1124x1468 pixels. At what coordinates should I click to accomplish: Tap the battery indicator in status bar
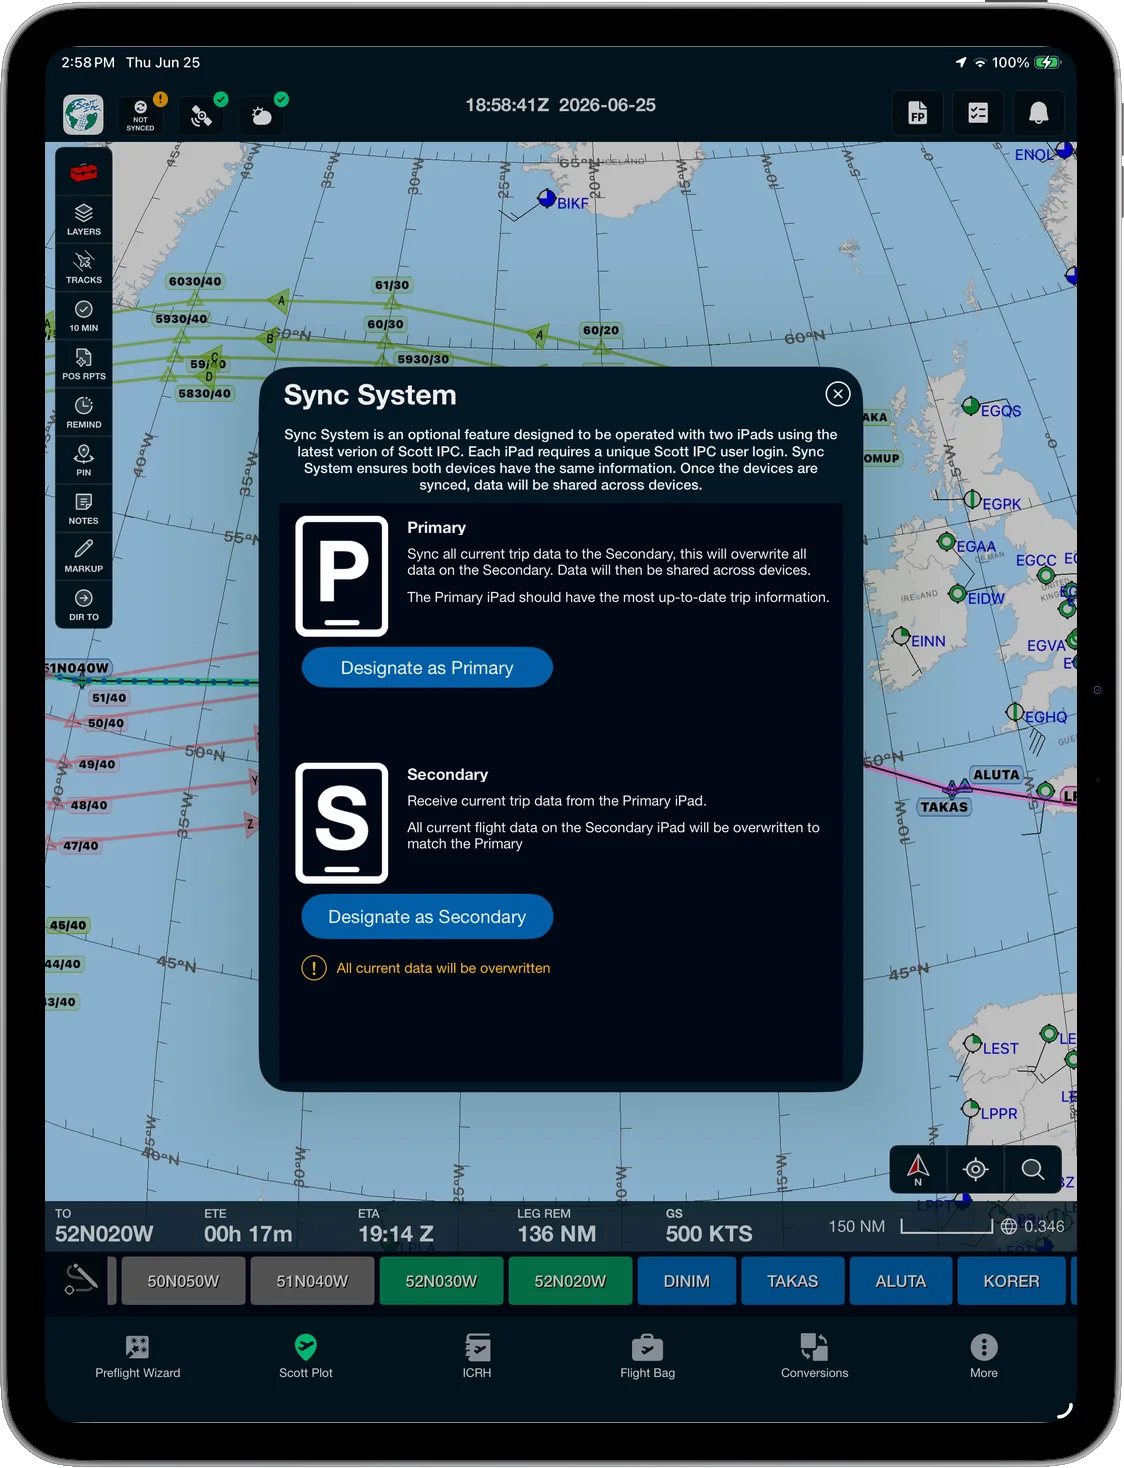(x=1047, y=62)
